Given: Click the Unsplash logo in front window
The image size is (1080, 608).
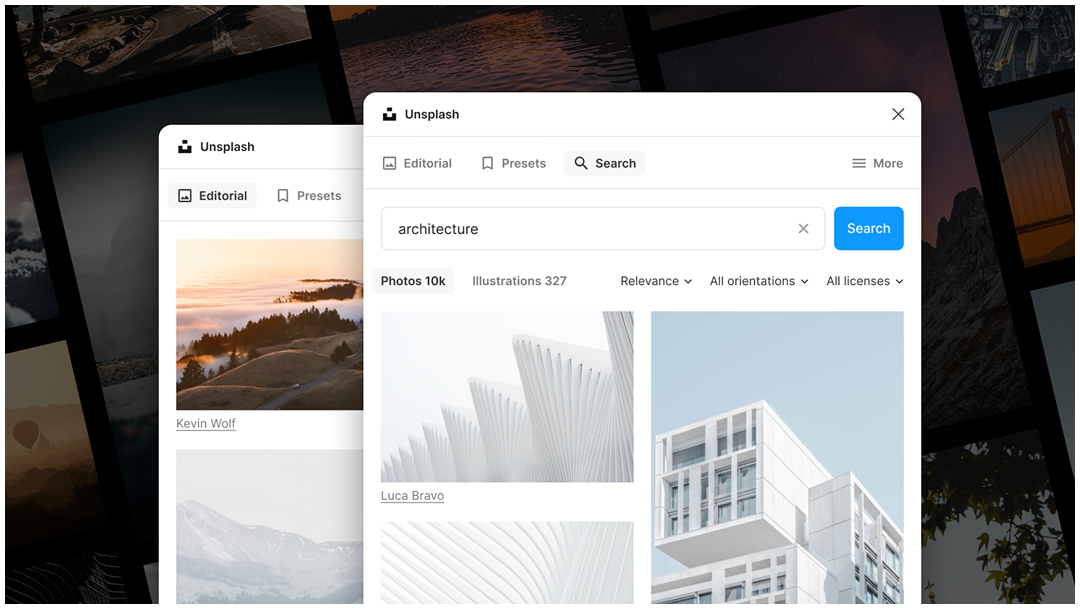Looking at the screenshot, I should click(390, 114).
